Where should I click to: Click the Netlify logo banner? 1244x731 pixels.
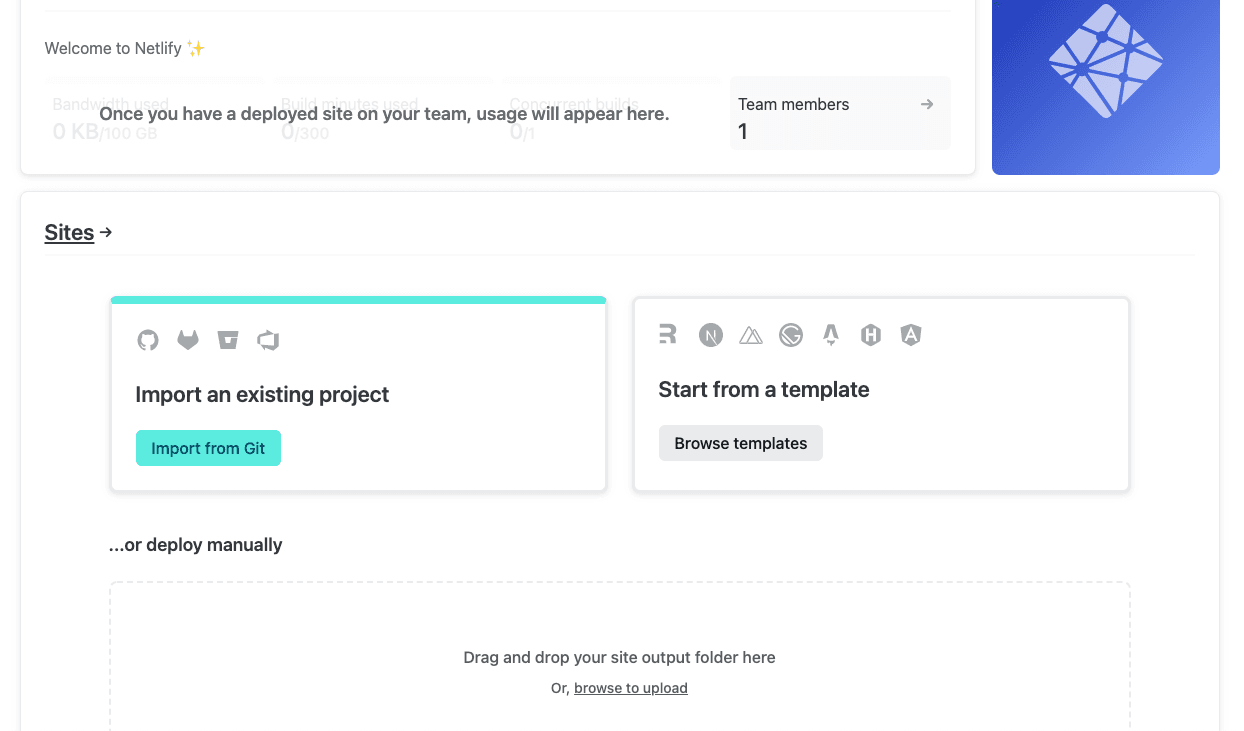pos(1106,87)
